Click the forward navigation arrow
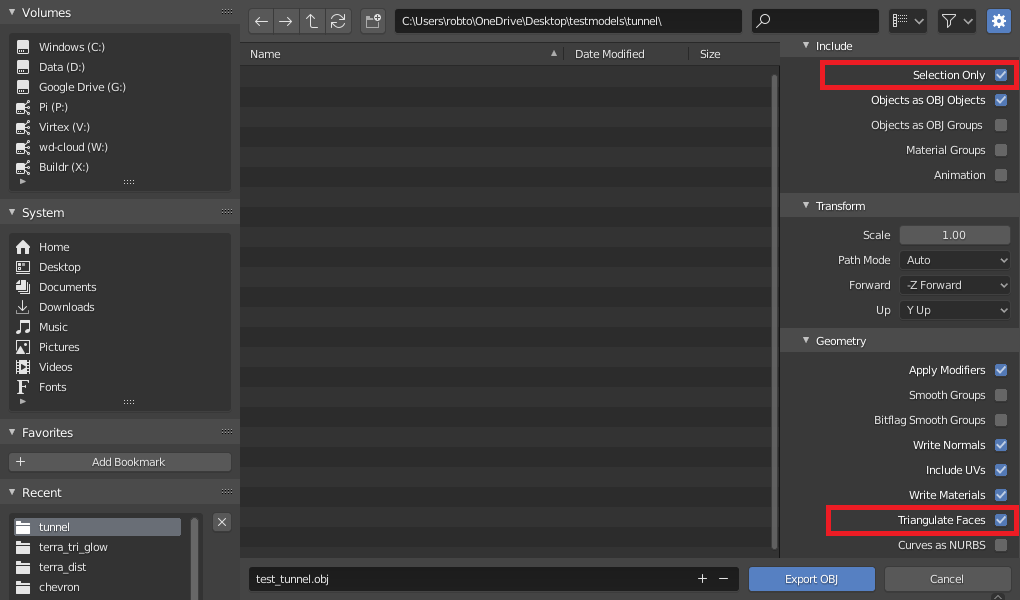This screenshot has height=600, width=1020. click(286, 21)
